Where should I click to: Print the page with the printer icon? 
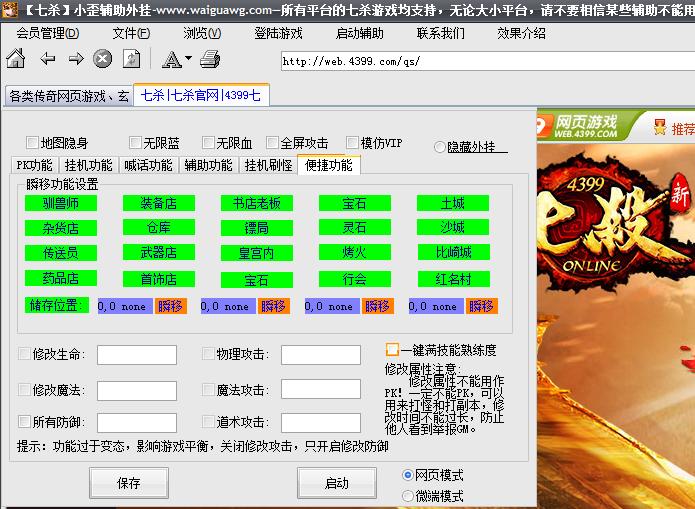pyautogui.click(x=210, y=59)
